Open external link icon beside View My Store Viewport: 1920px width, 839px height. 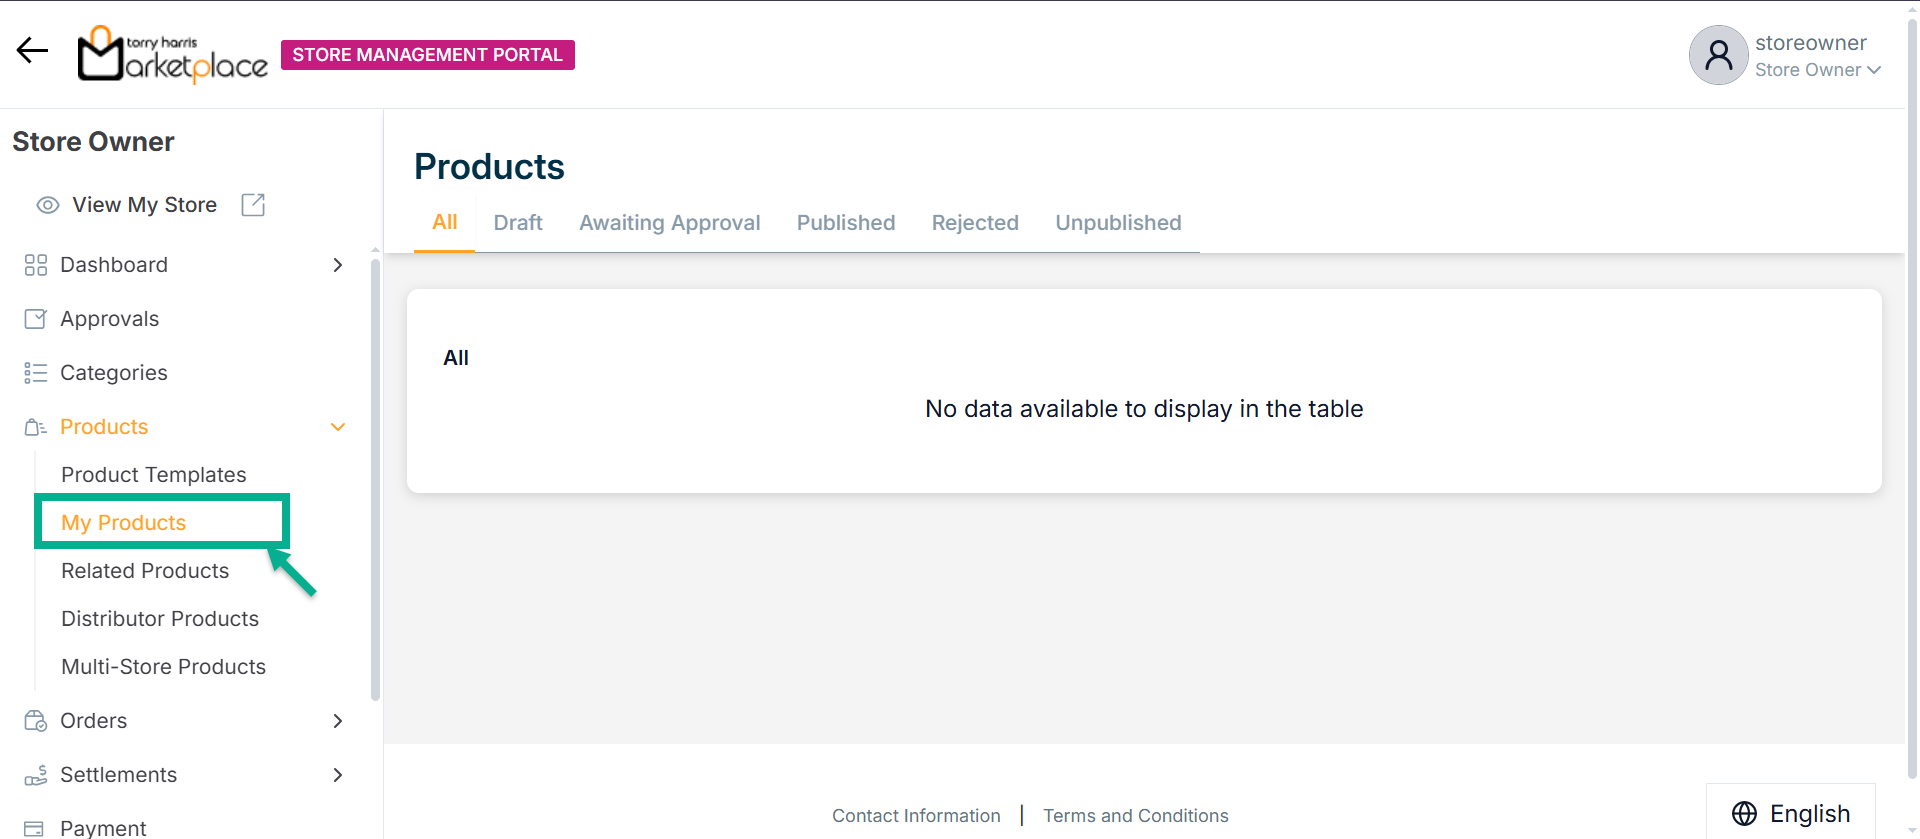tap(253, 205)
